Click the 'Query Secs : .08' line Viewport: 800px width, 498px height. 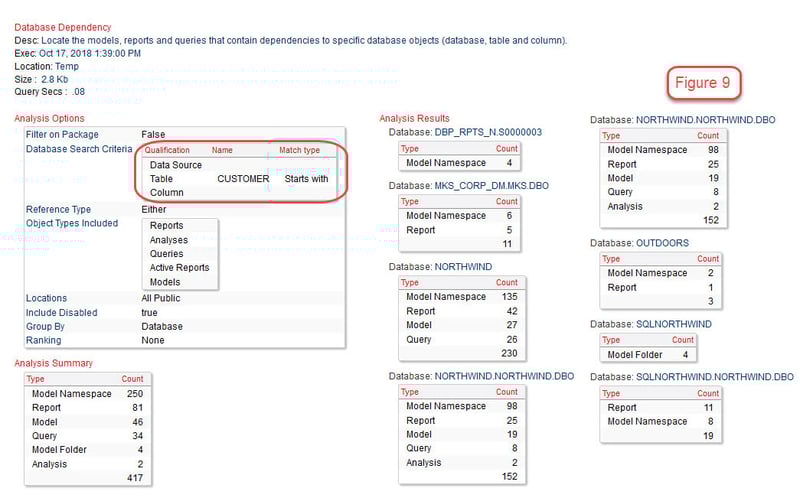(49, 92)
